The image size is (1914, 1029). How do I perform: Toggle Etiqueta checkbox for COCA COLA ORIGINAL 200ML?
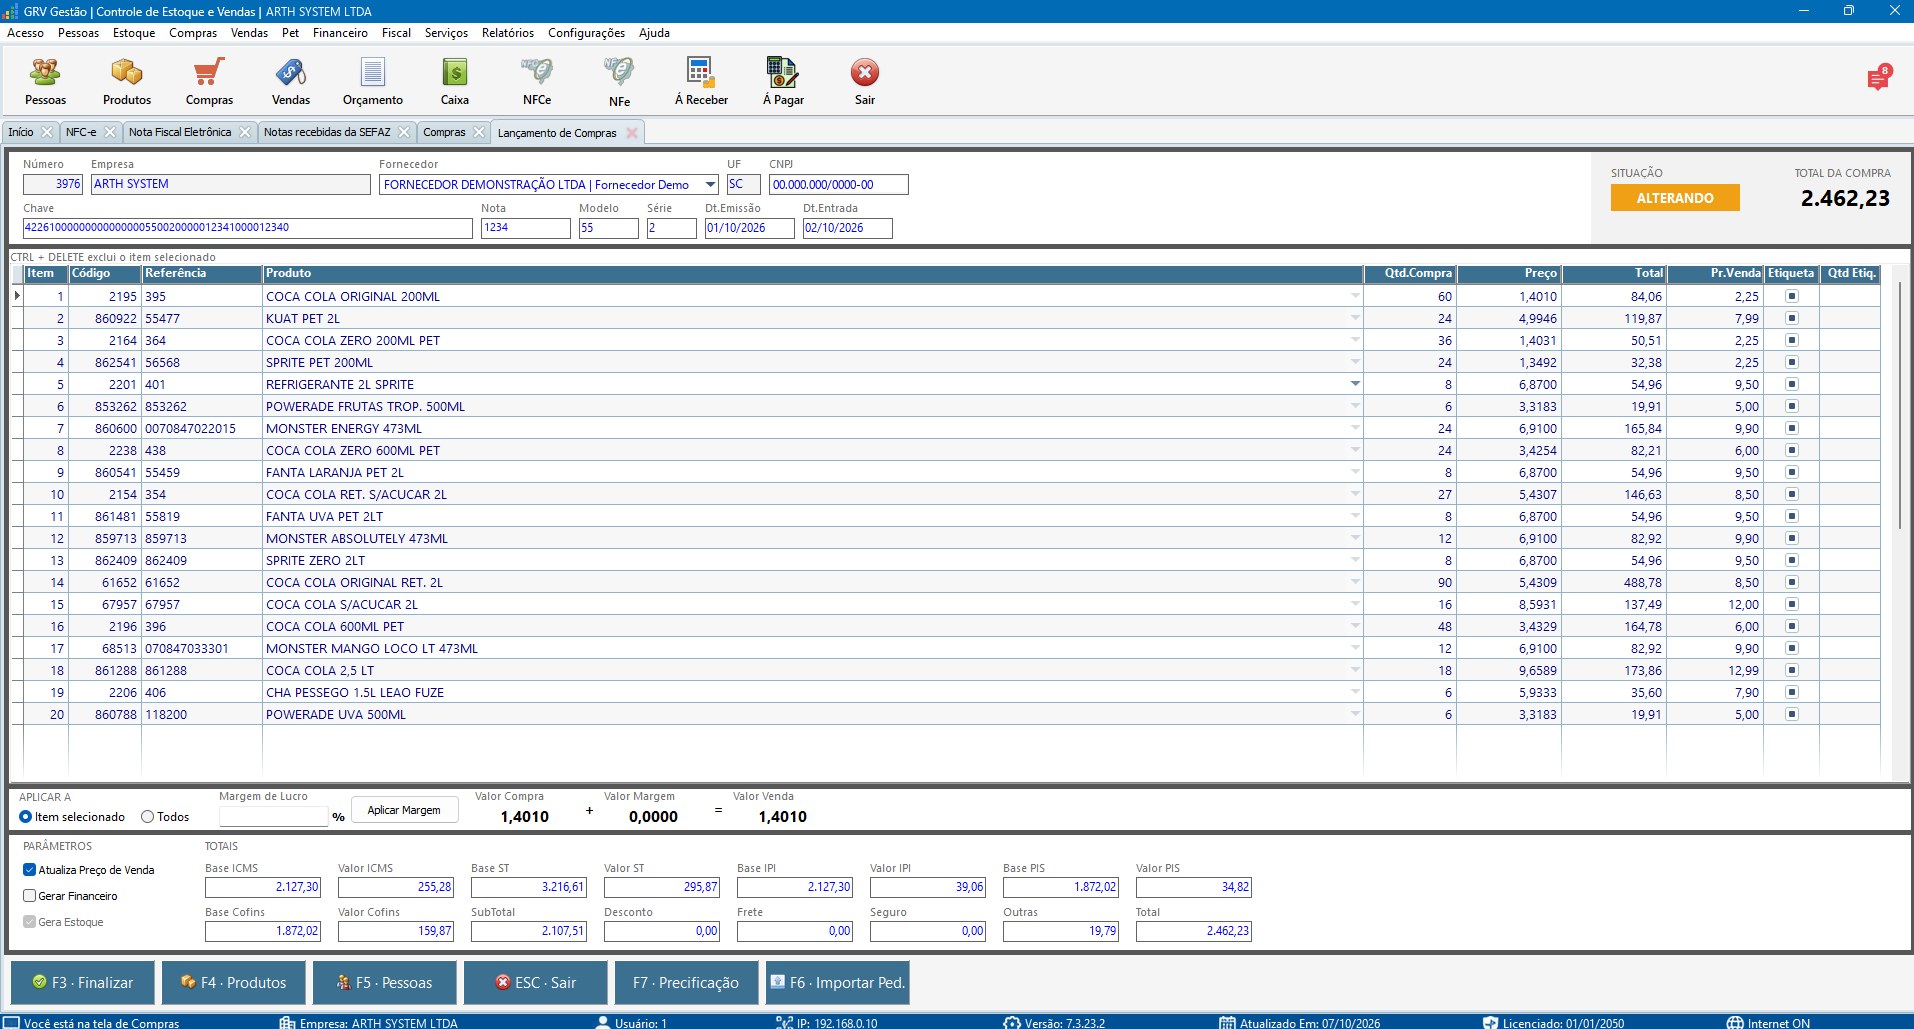coord(1792,296)
